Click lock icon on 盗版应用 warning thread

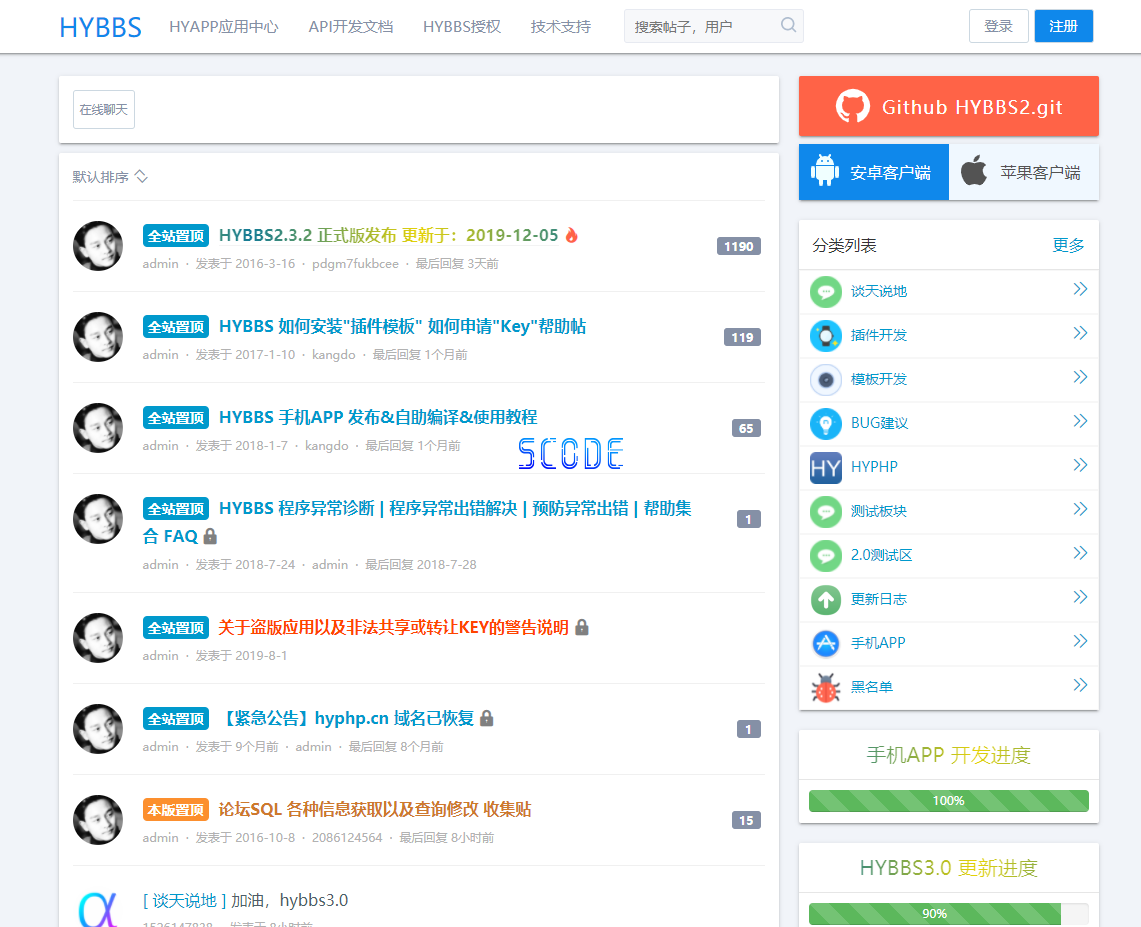pyautogui.click(x=582, y=627)
